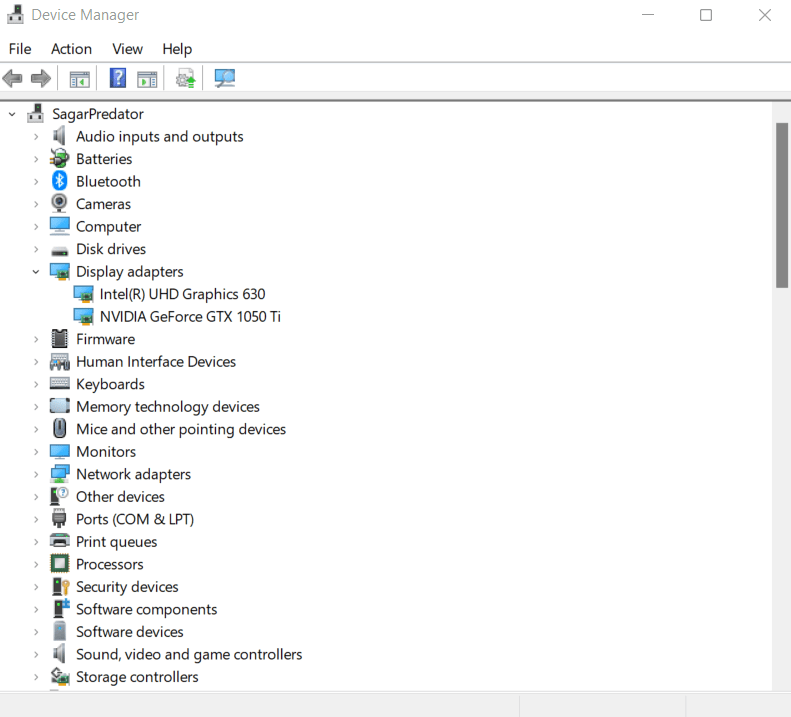Click the Disk drives icon
Image resolution: width=791 pixels, height=717 pixels.
(x=60, y=251)
